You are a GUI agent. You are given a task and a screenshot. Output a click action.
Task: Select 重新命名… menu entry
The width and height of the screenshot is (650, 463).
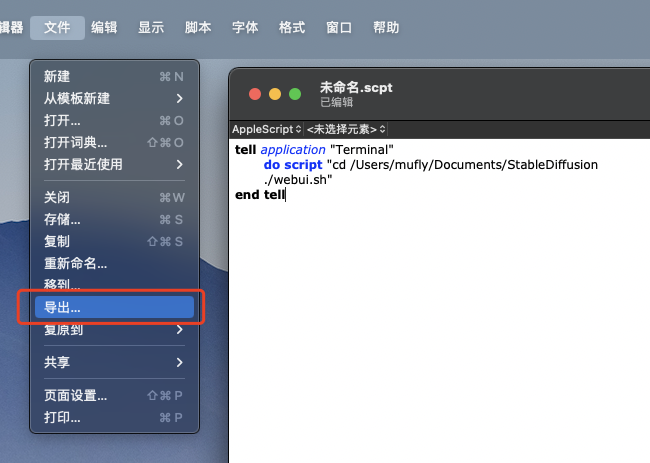[x=114, y=263]
